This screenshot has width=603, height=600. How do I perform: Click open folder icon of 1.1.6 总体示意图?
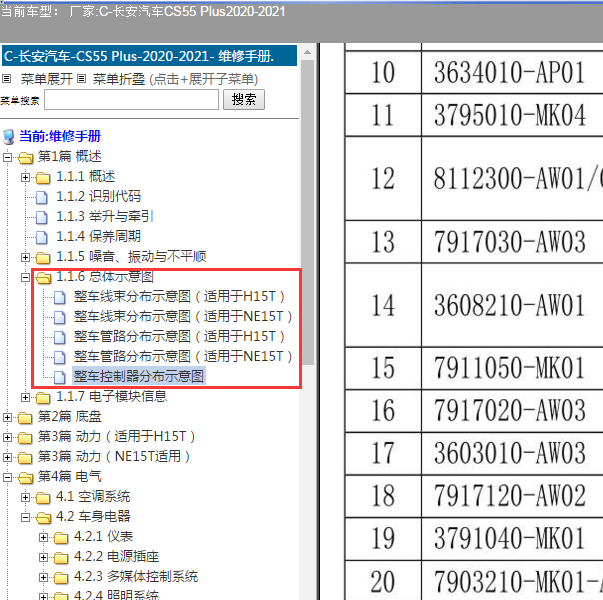pyautogui.click(x=43, y=278)
